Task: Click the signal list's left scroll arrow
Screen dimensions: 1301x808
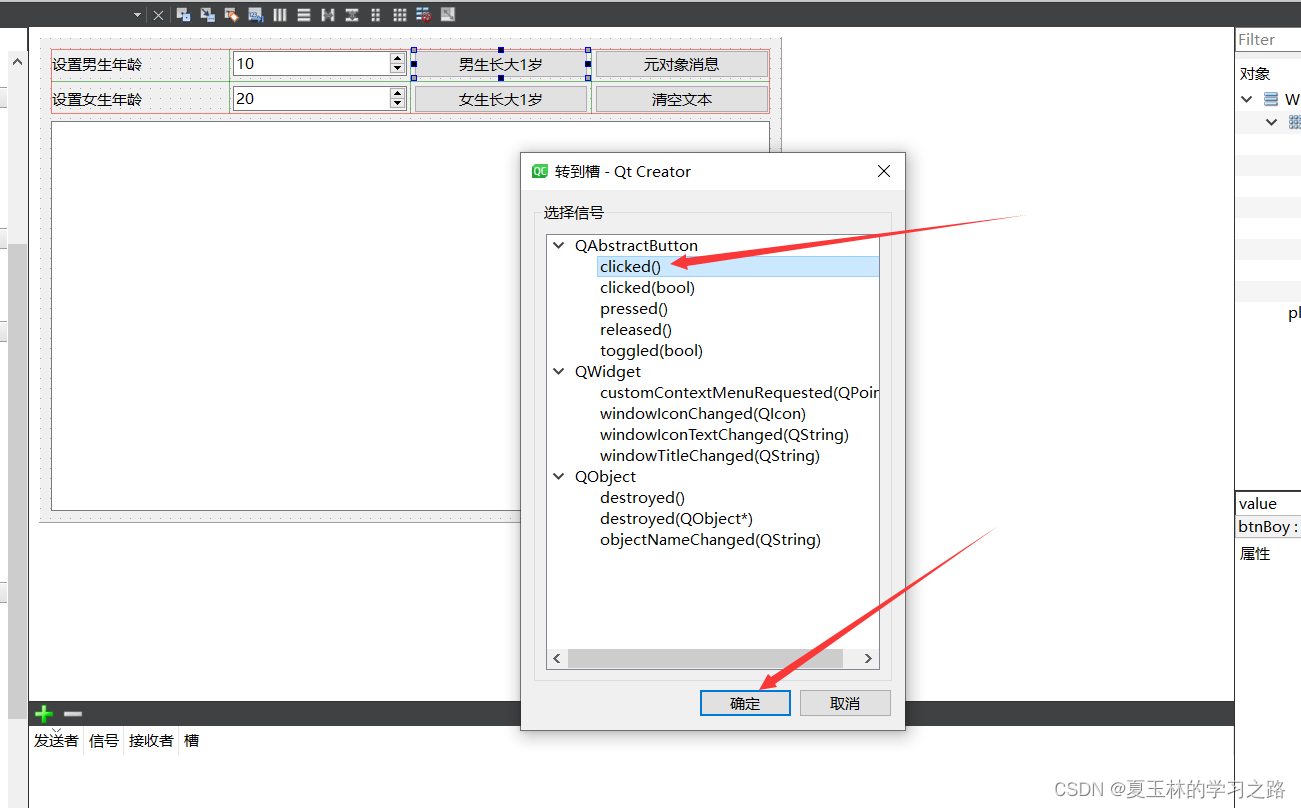Action: 558,659
